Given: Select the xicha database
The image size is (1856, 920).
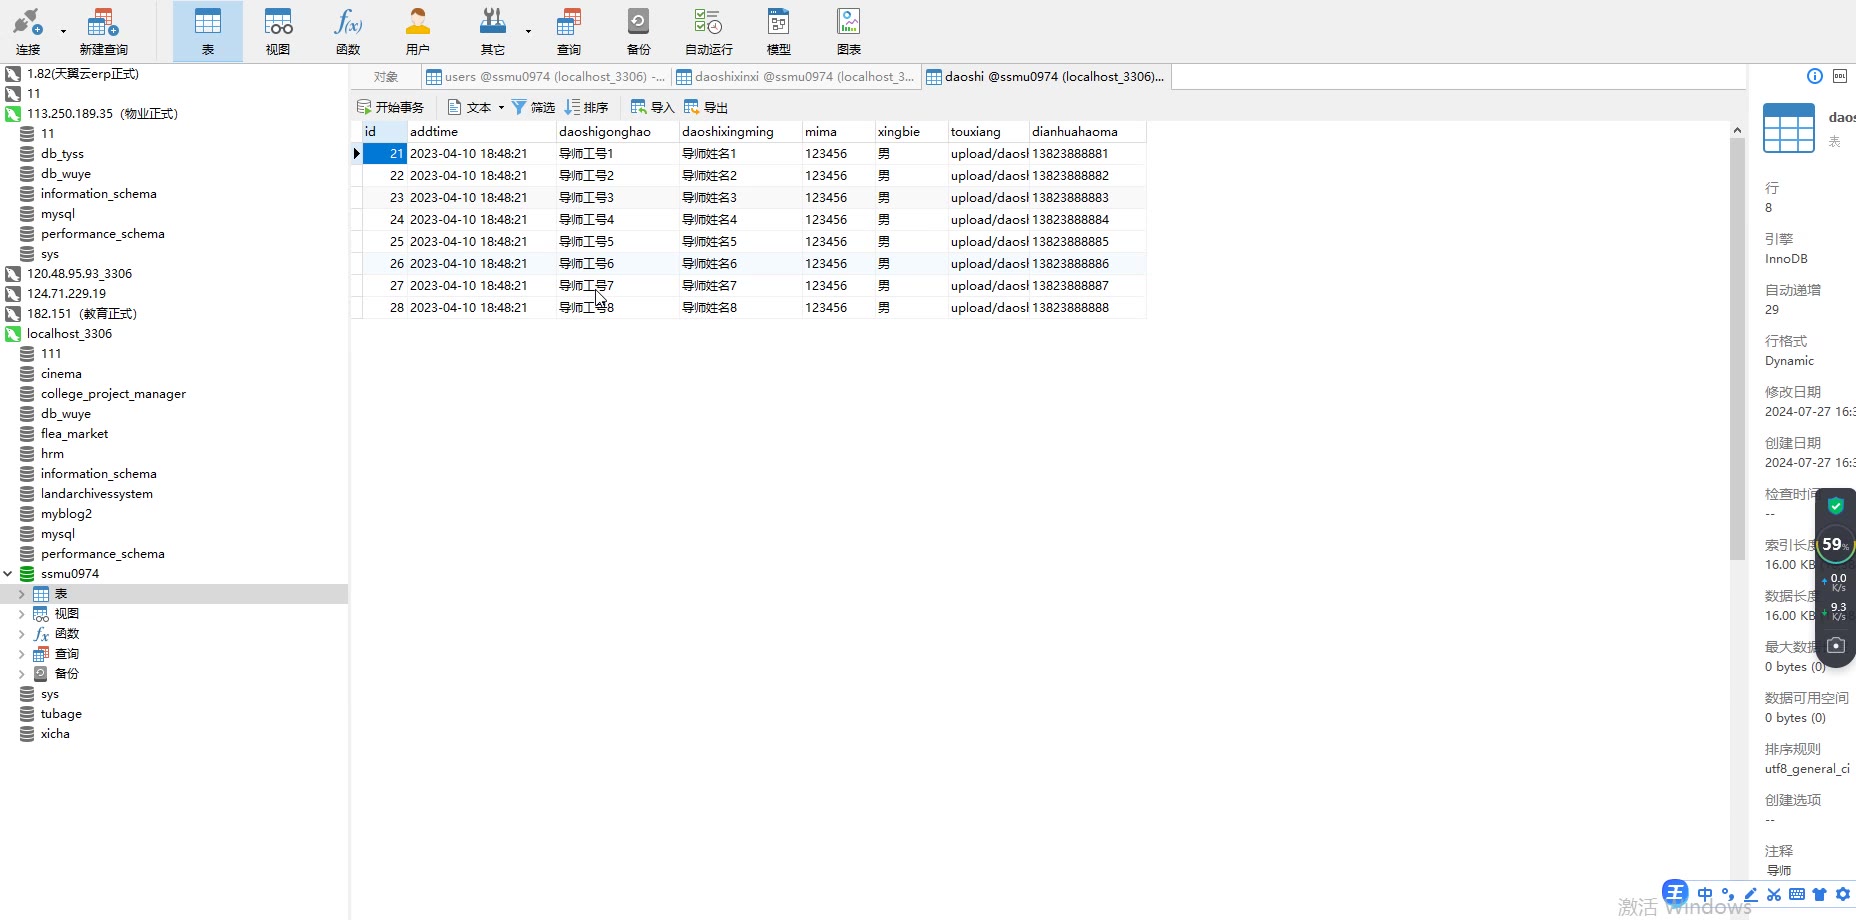Looking at the screenshot, I should coord(55,734).
